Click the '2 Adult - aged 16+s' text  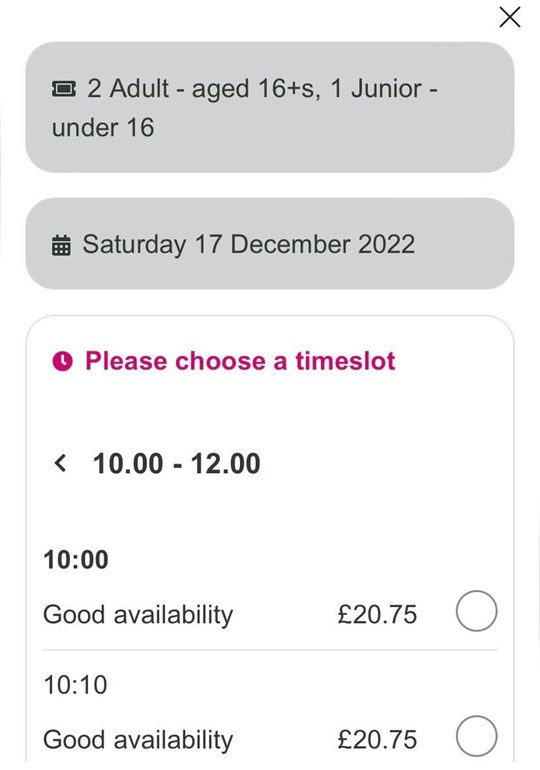coord(204,89)
